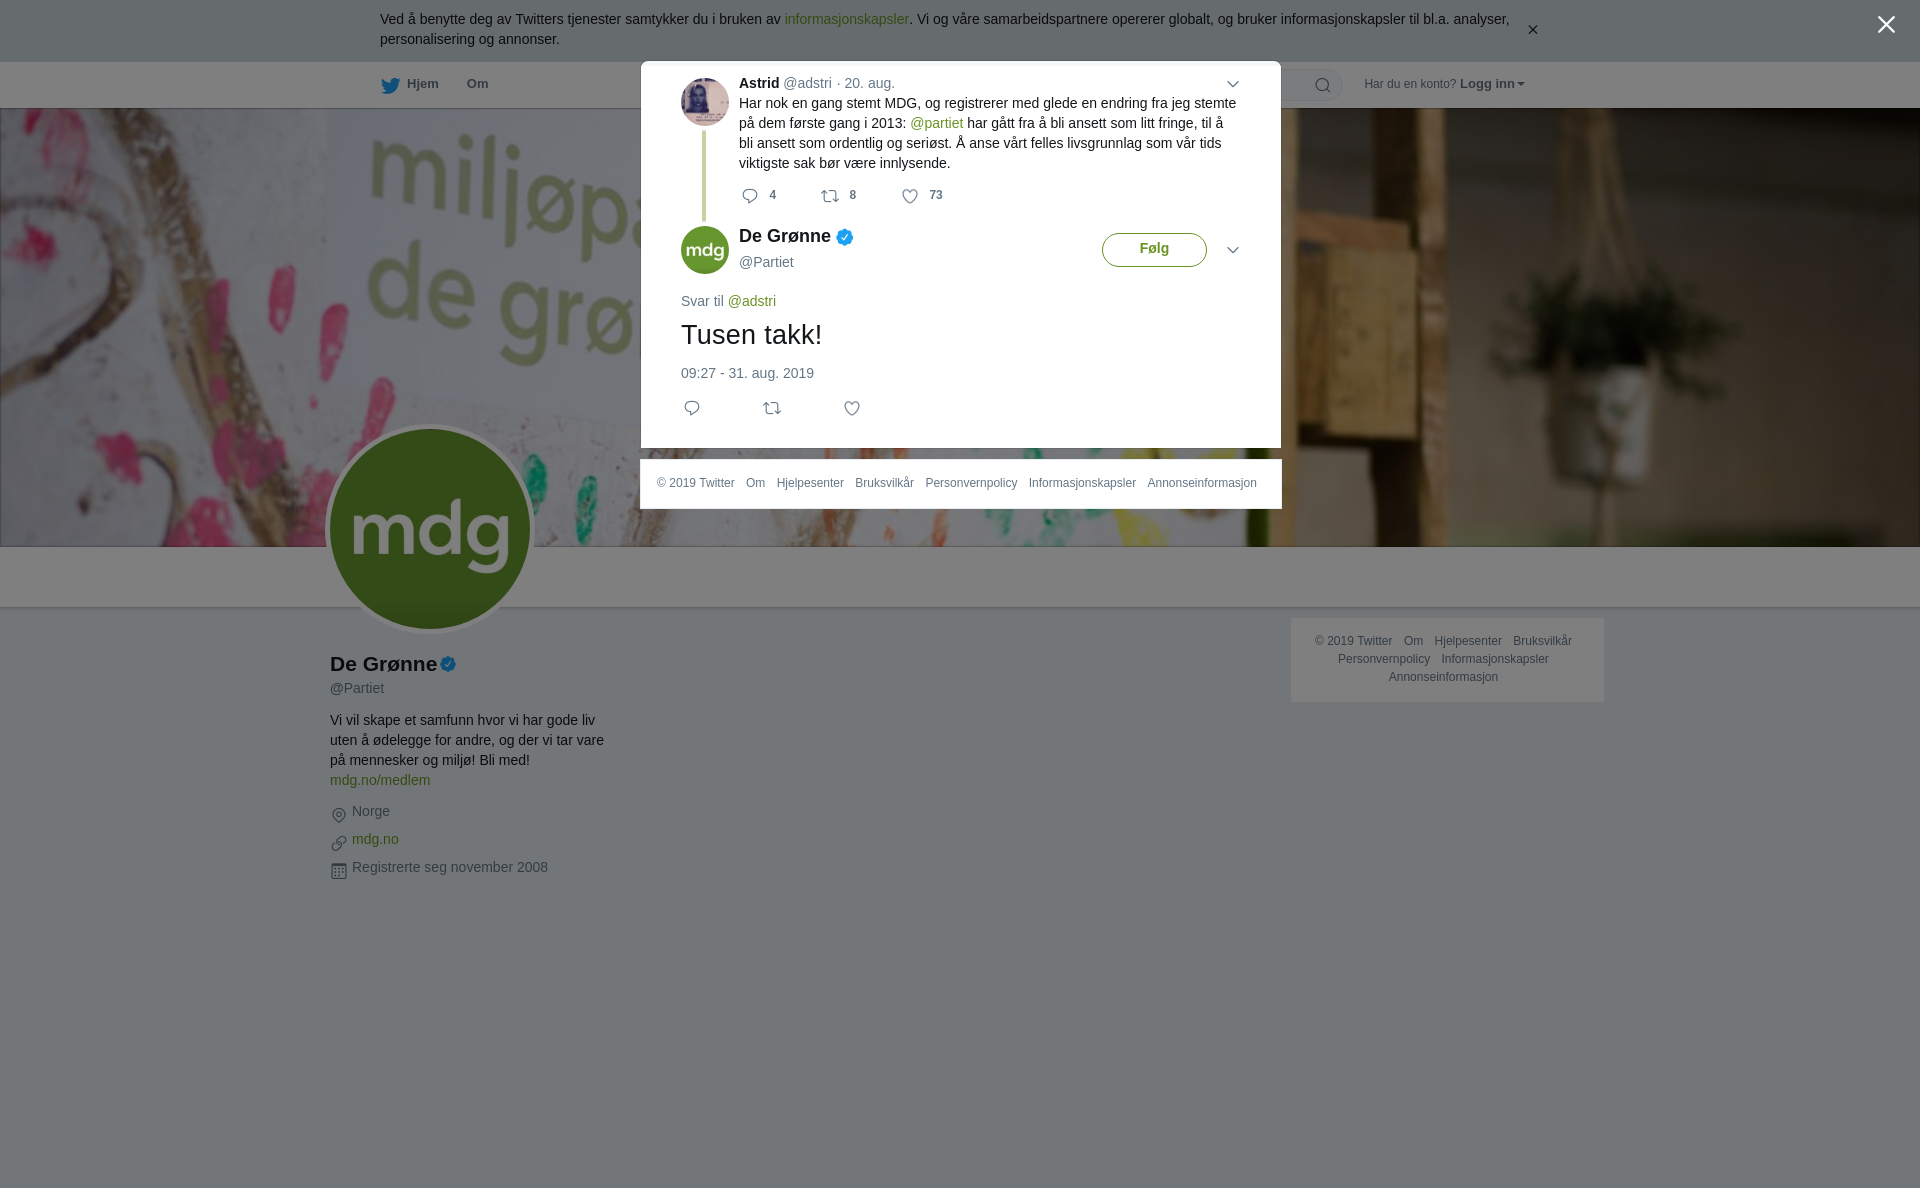Open Personvernpolicy link in overlay footer
The image size is (1920, 1188).
pos(971,483)
